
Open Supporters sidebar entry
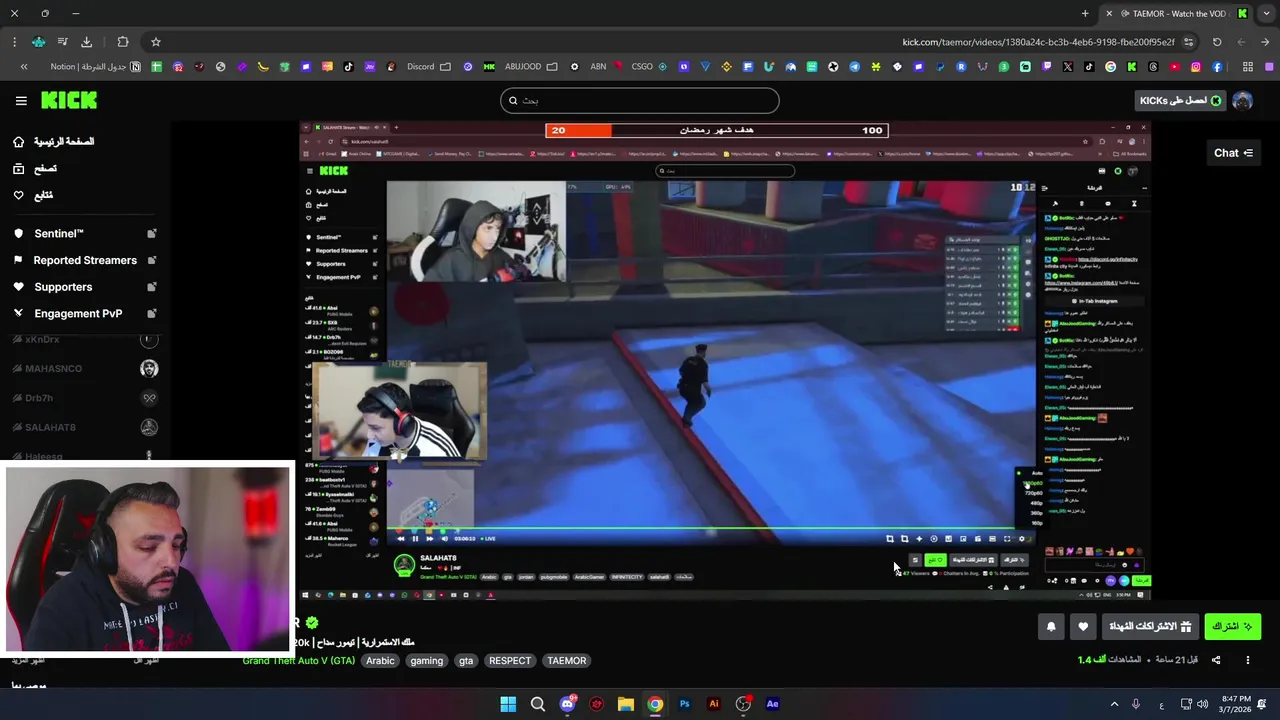54,287
